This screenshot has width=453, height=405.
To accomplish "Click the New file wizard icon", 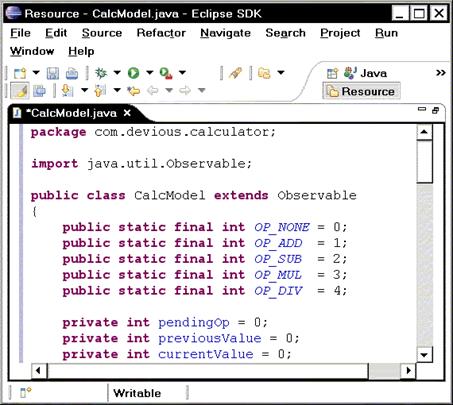I will [x=20, y=73].
